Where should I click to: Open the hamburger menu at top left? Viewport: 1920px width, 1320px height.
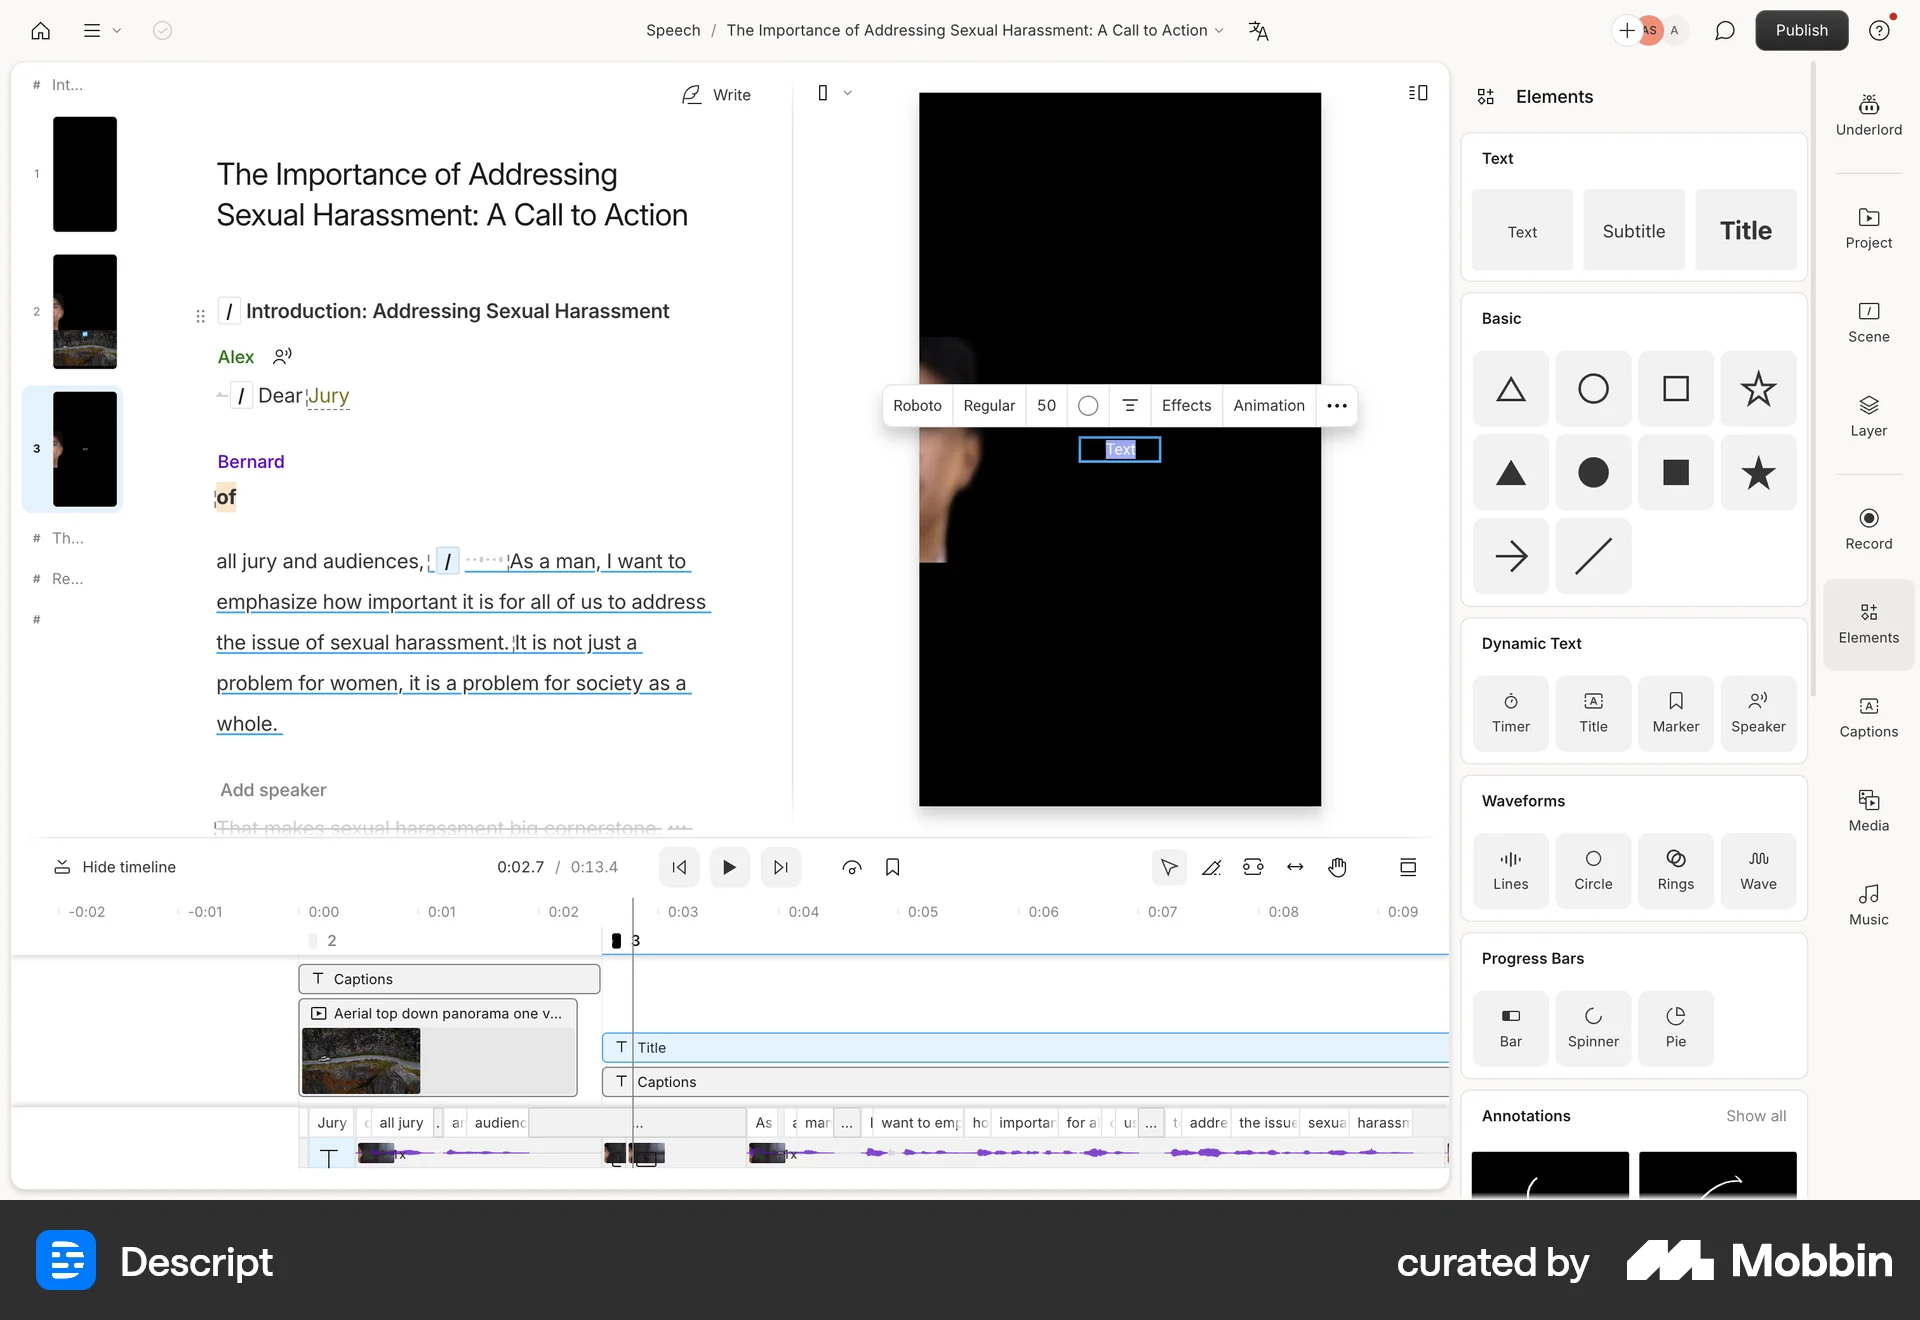click(x=92, y=30)
